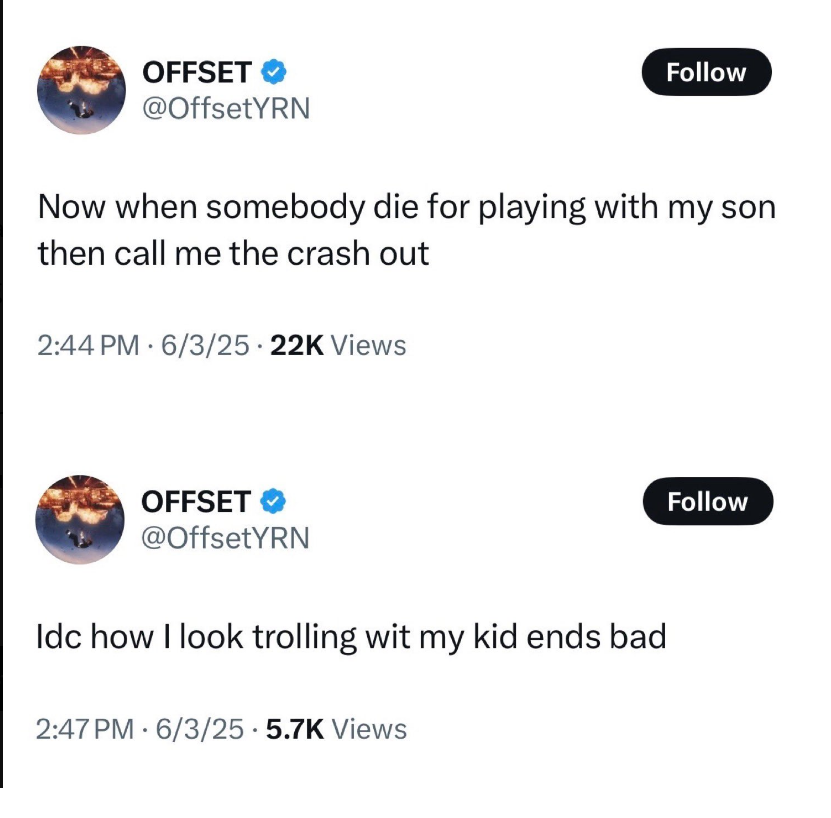The width and height of the screenshot is (831, 818).
Task: Visit the @OffsetYRN handle in the first tweet
Action: tap(226, 107)
